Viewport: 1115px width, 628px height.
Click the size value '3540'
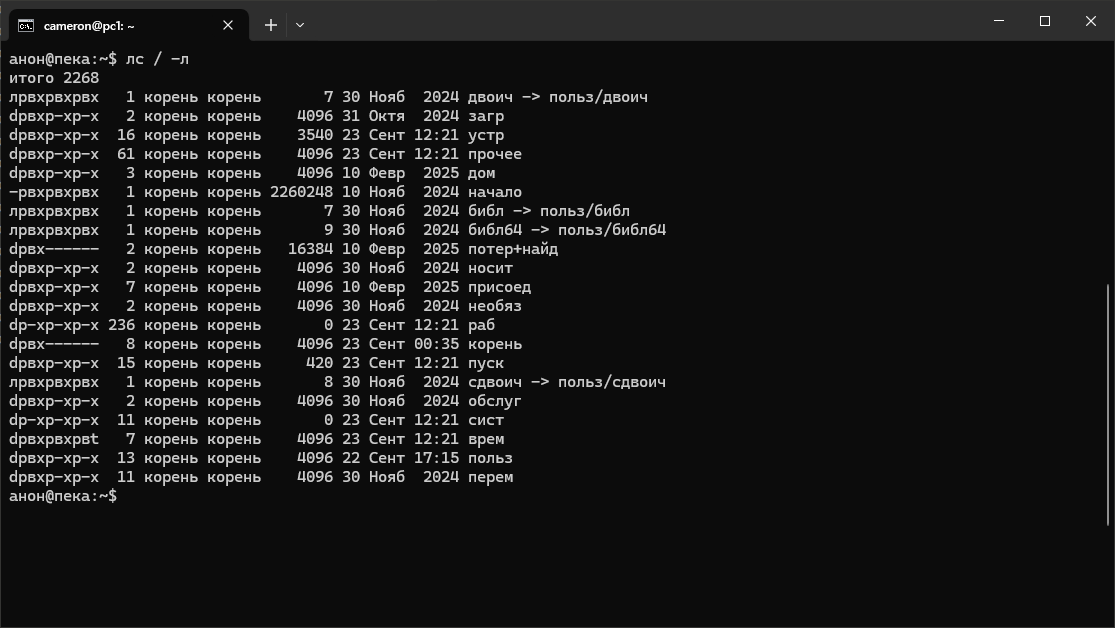pyautogui.click(x=315, y=135)
